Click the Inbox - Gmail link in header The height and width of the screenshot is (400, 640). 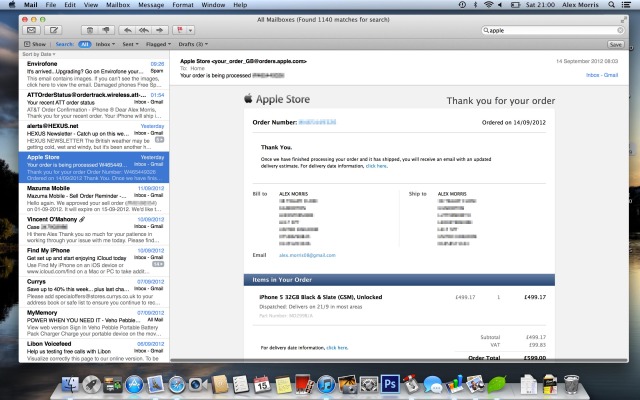[602, 75]
